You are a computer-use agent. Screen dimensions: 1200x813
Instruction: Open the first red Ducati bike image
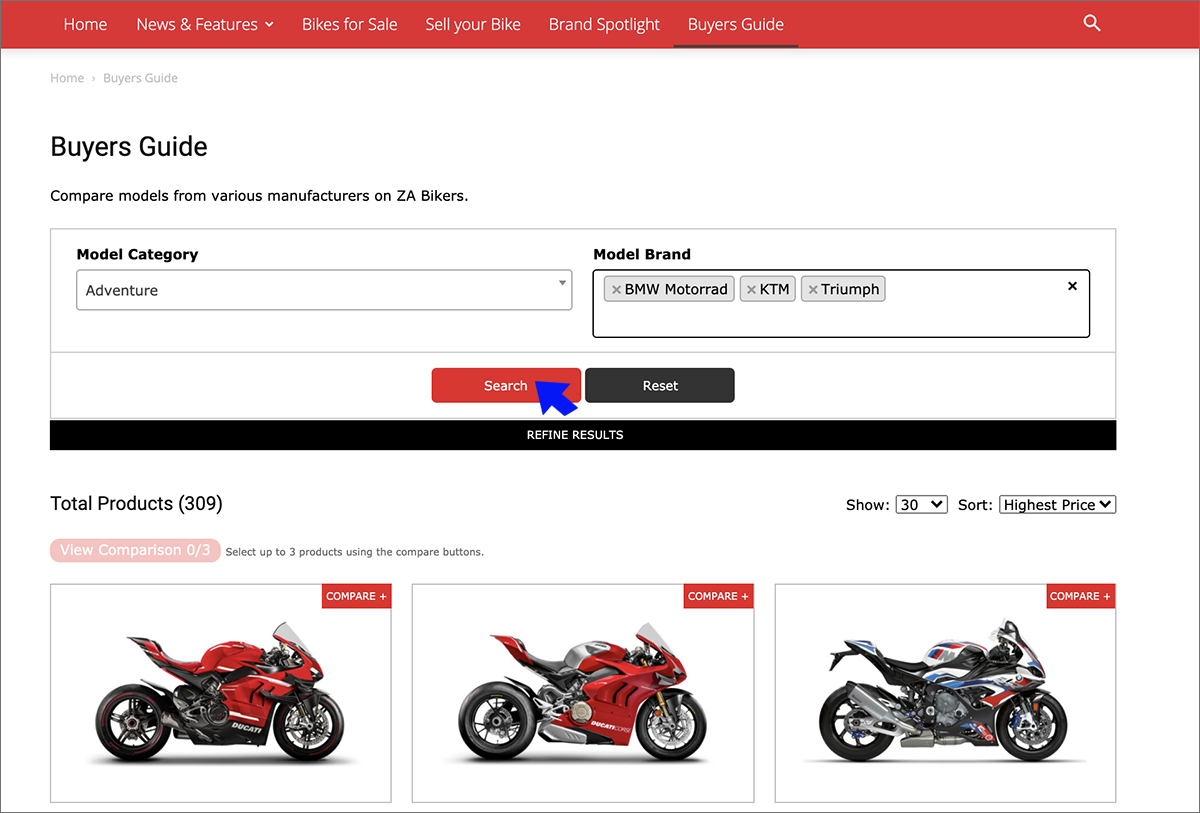coord(221,694)
